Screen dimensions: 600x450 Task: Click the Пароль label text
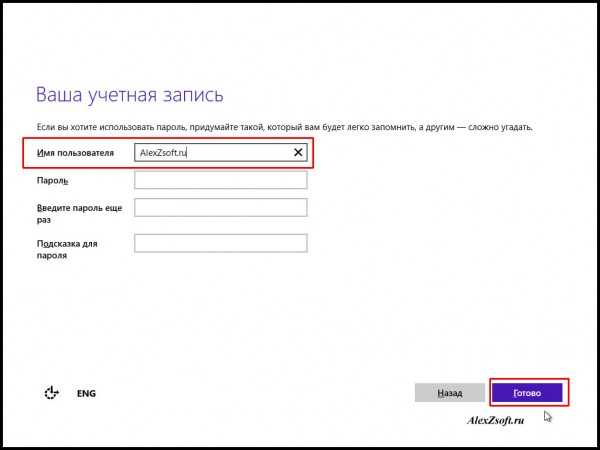51,181
